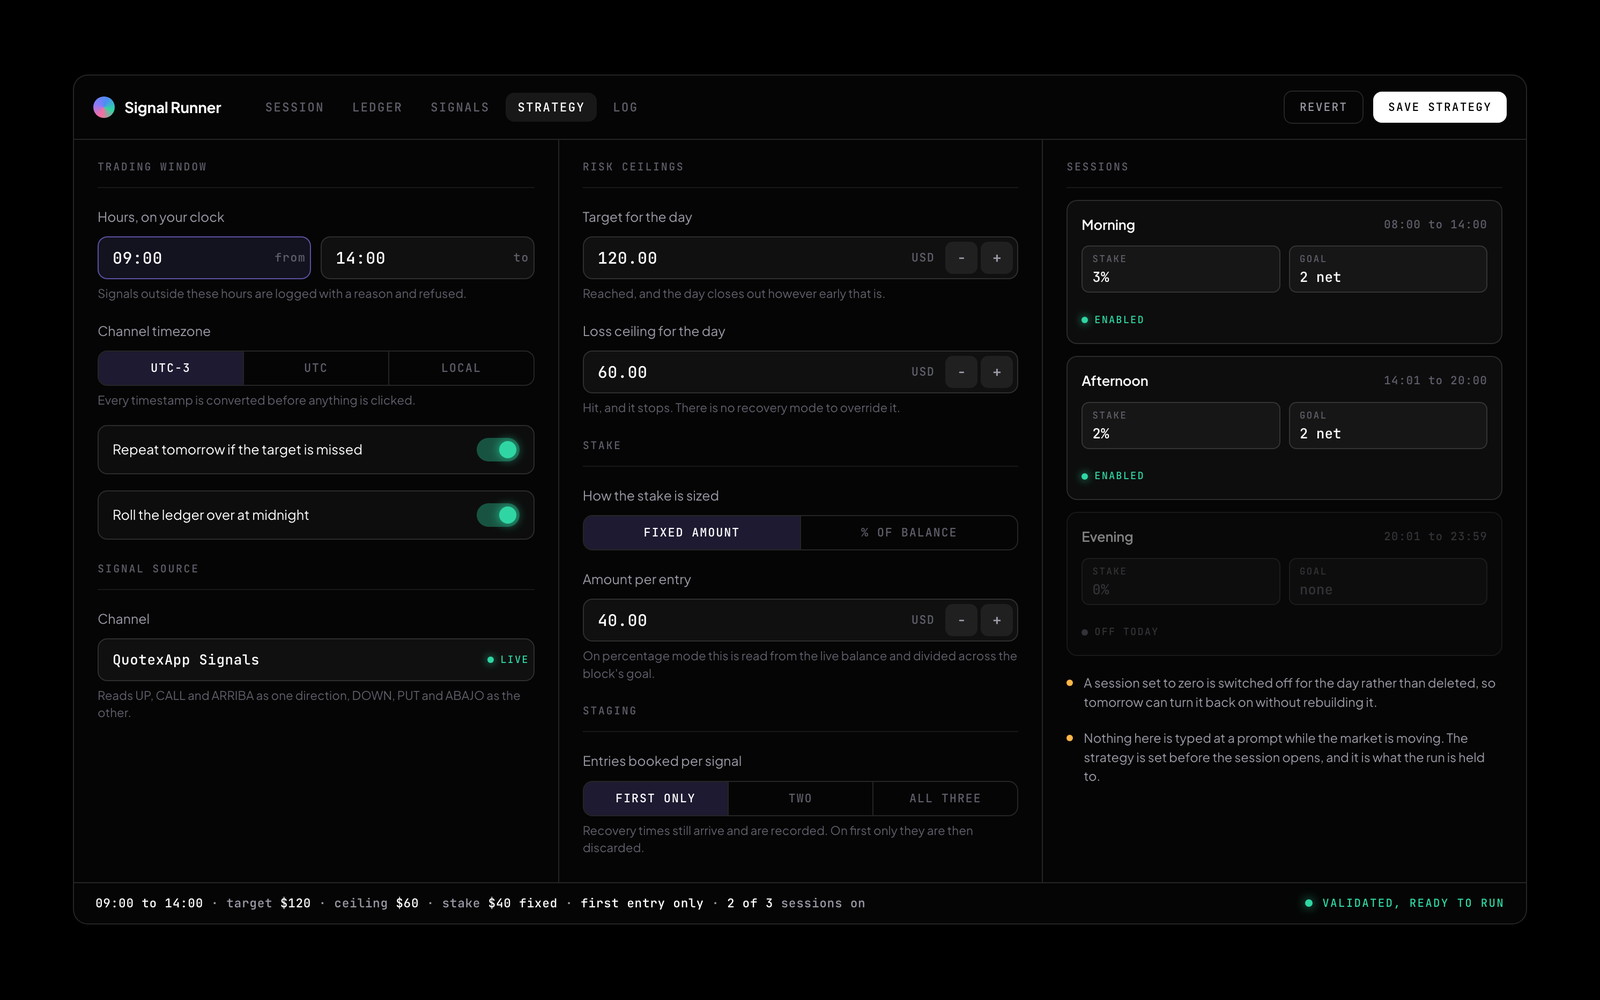The image size is (1600, 1000).
Task: Select Two entries per signal
Action: [x=800, y=798]
